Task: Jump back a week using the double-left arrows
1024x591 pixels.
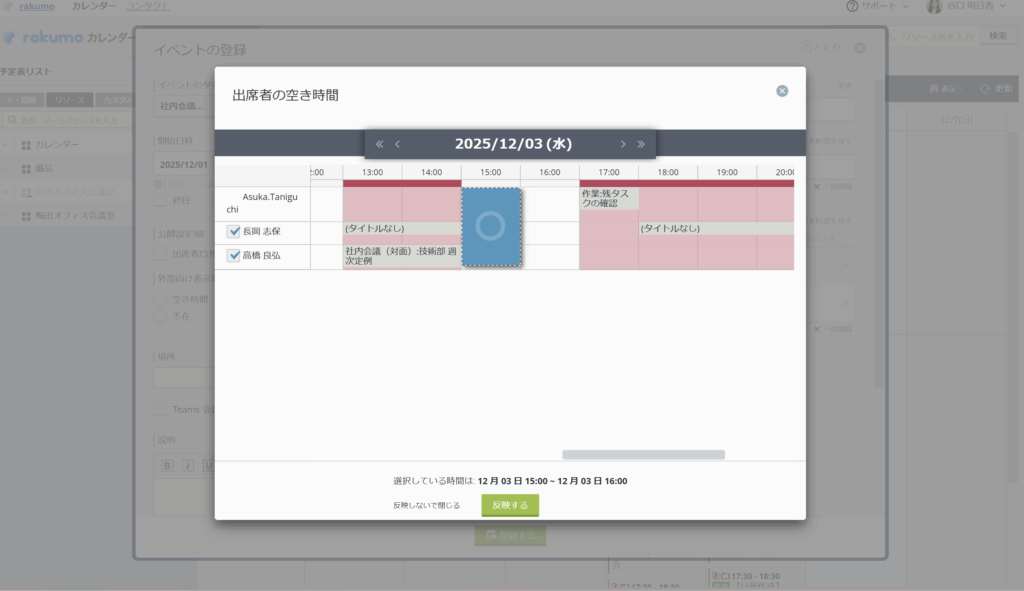Action: (x=378, y=143)
